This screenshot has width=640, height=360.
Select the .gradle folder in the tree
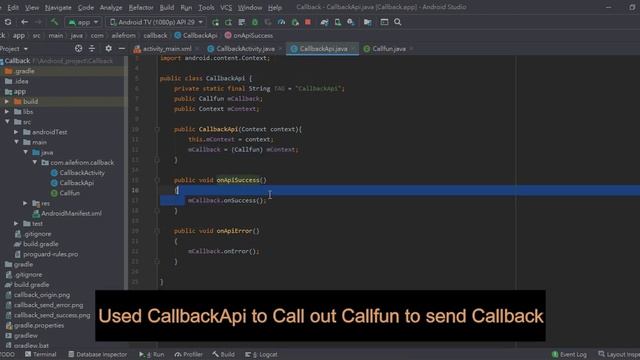tap(20, 71)
